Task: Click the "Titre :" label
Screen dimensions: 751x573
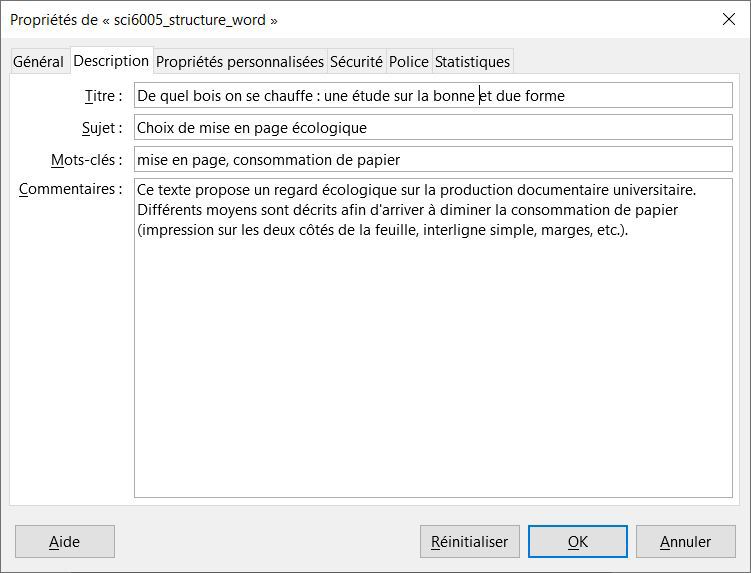Action: (103, 96)
